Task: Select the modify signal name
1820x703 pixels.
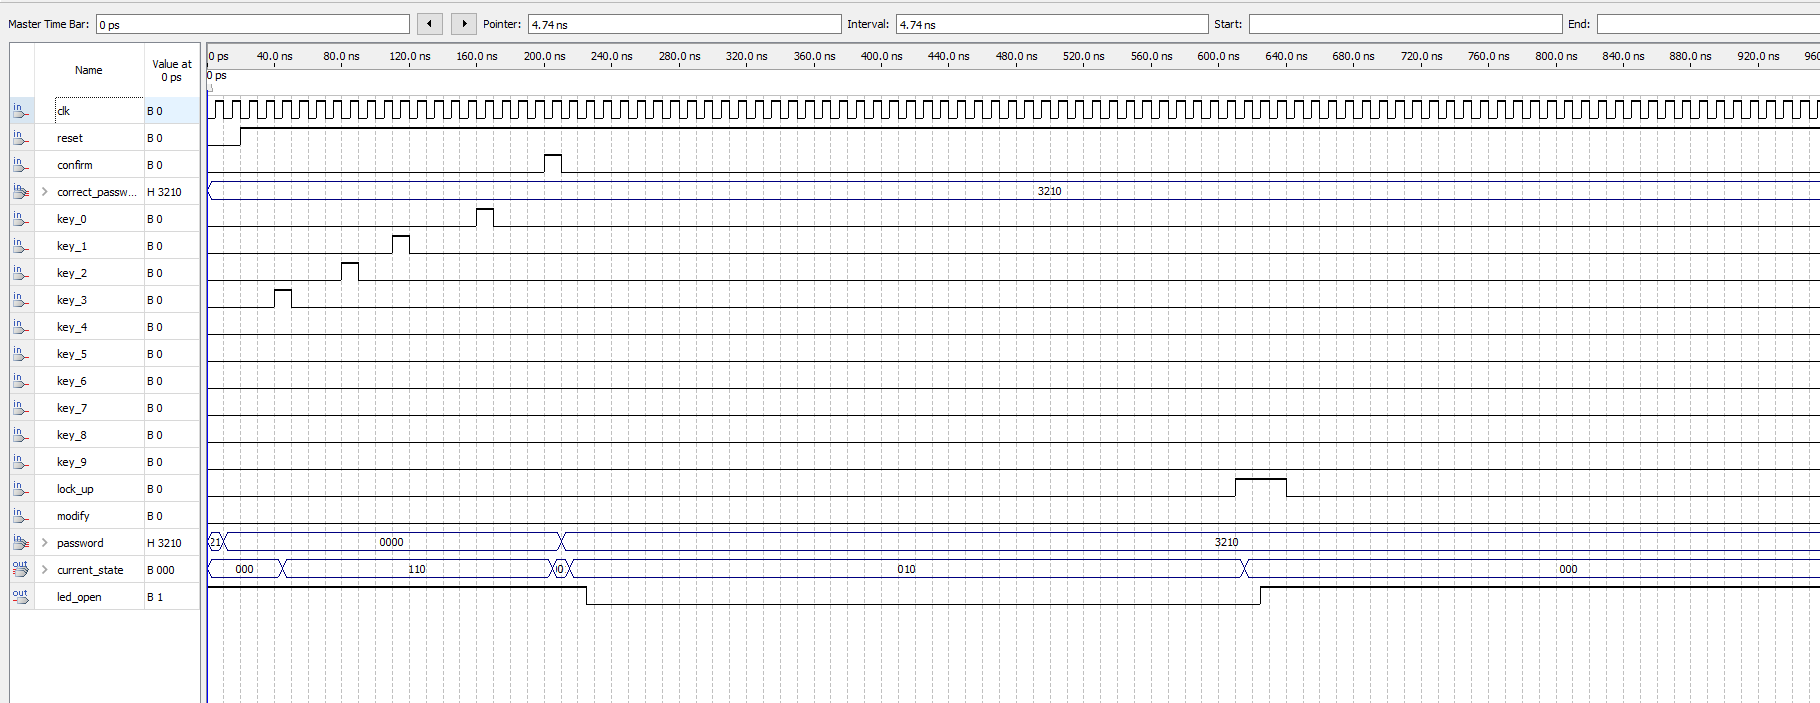Action: [x=73, y=516]
